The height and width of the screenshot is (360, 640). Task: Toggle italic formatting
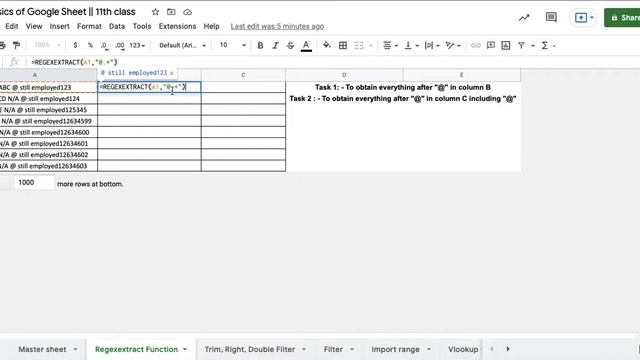click(275, 46)
